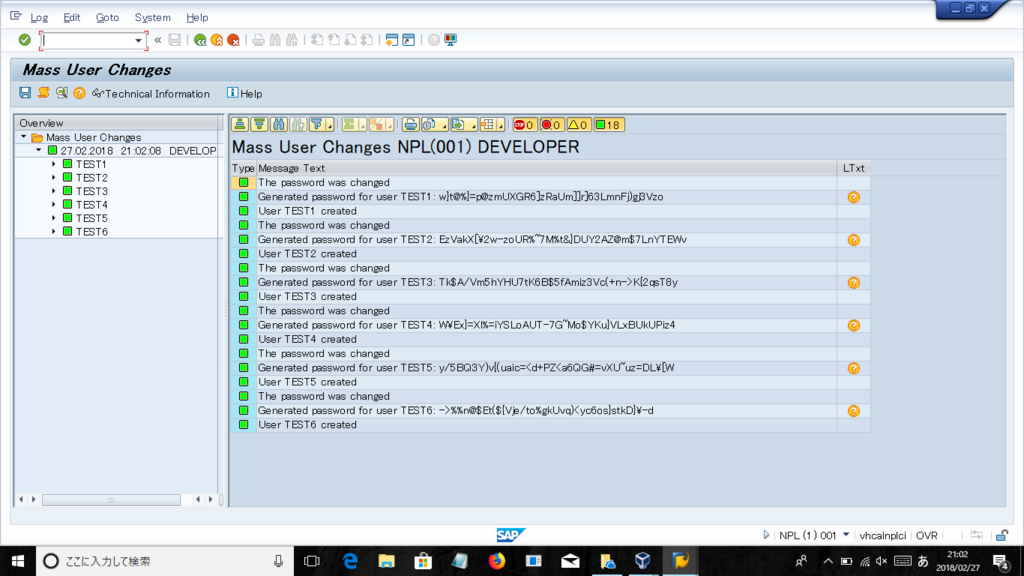Image resolution: width=1024 pixels, height=576 pixels.
Task: Click the orange question mark help icon
Action: tap(80, 93)
